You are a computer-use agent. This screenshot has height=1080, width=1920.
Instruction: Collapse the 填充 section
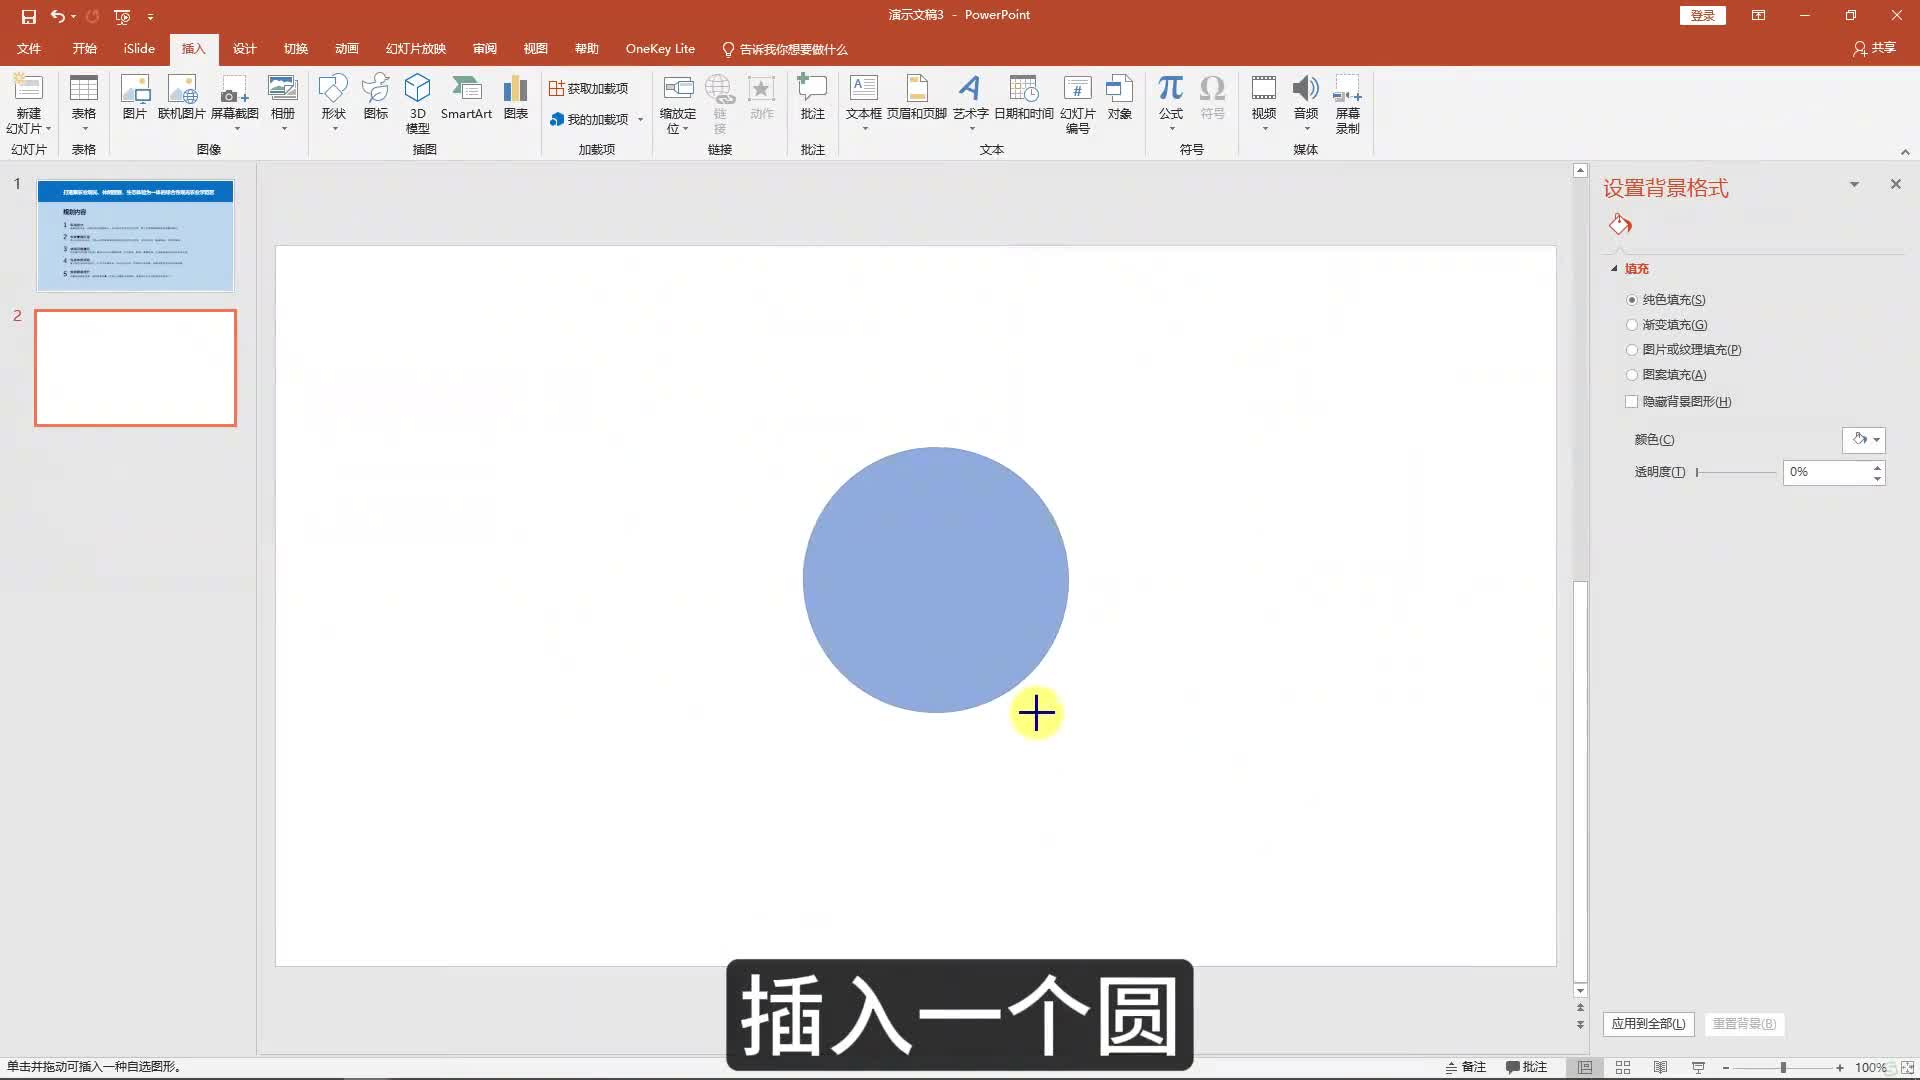click(x=1614, y=268)
